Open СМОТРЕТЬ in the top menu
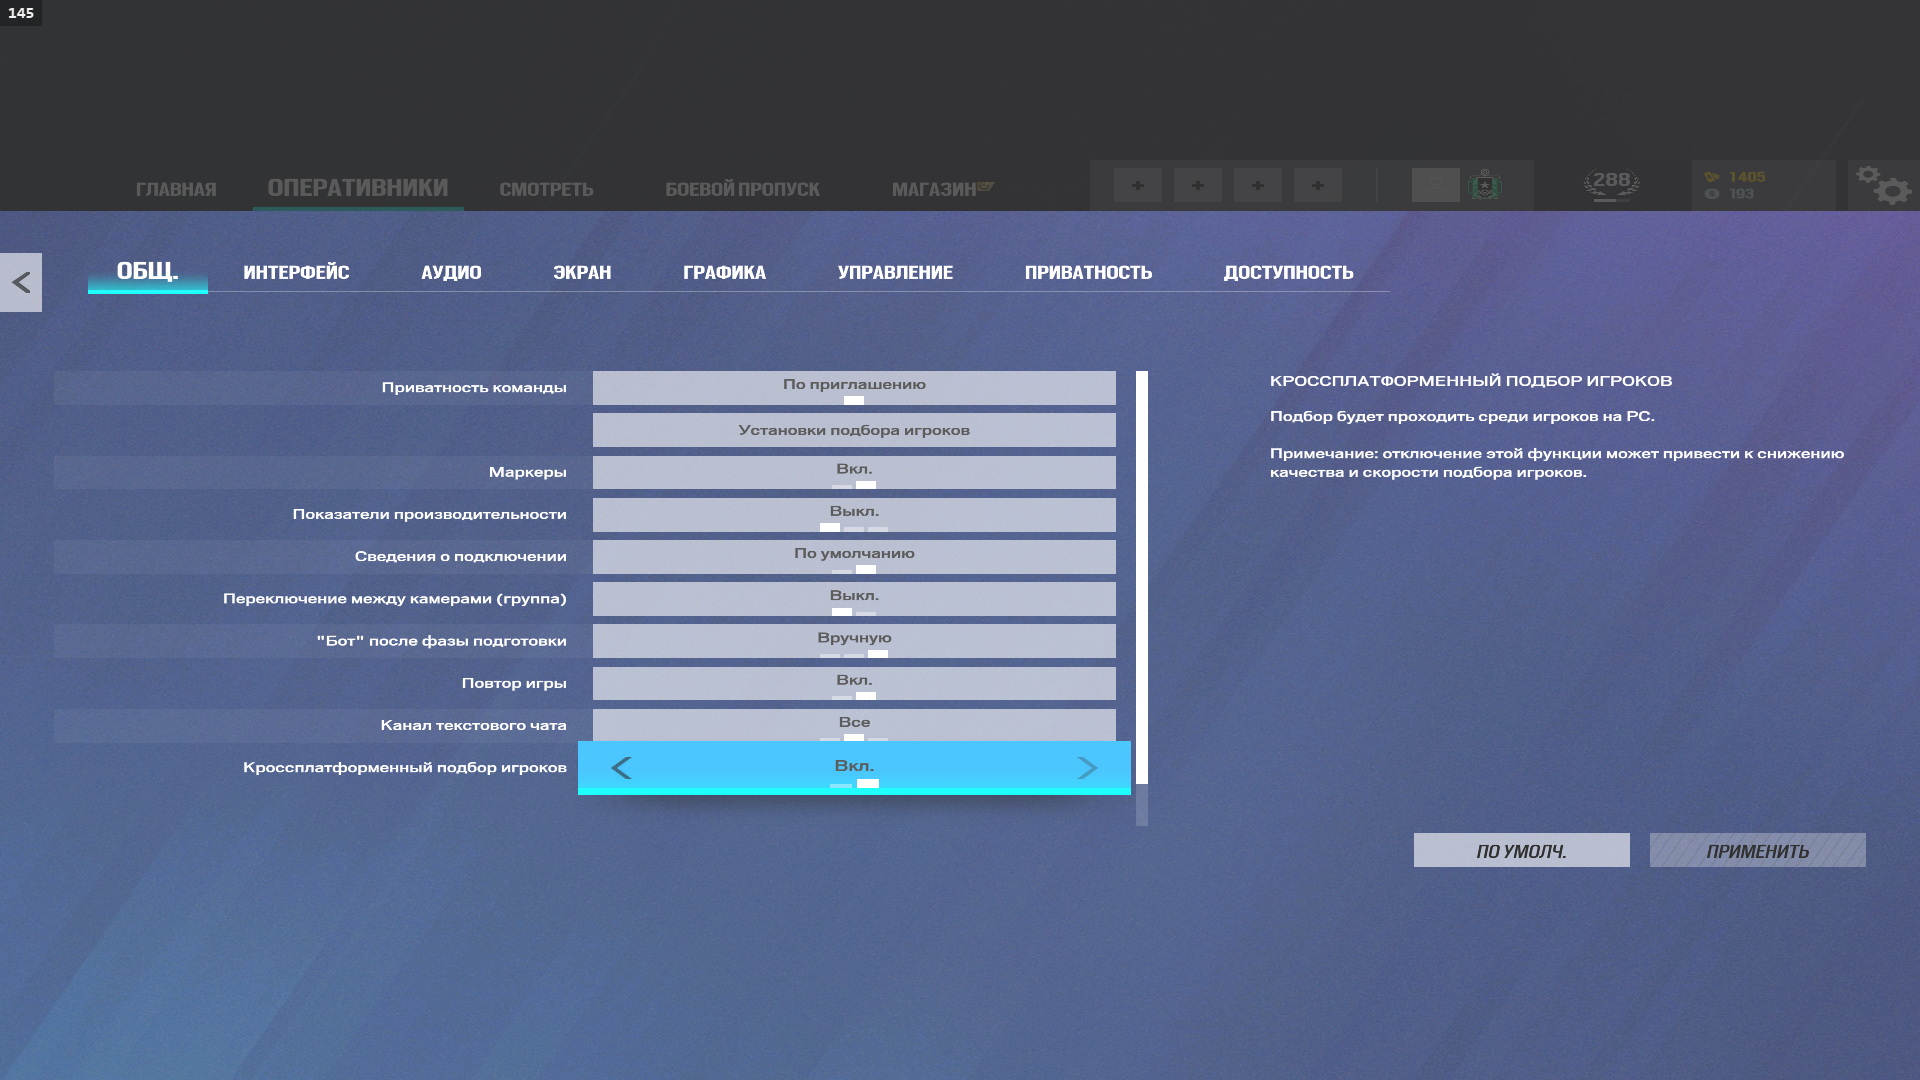 [x=546, y=189]
